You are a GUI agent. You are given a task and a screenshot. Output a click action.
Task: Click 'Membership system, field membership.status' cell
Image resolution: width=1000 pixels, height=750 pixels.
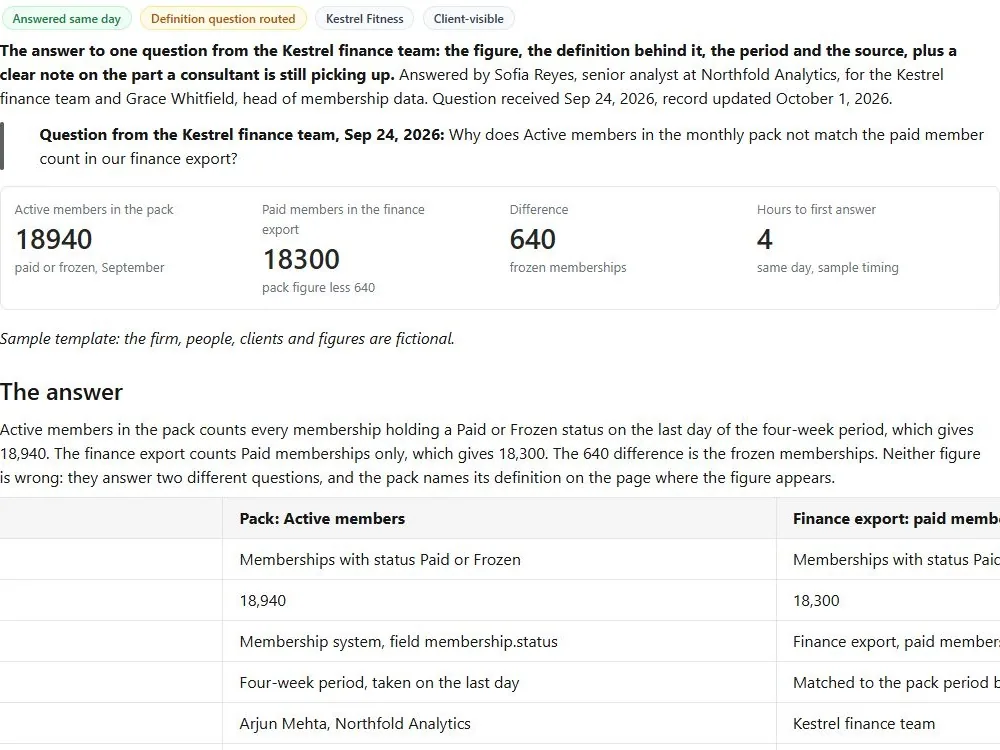tap(499, 641)
